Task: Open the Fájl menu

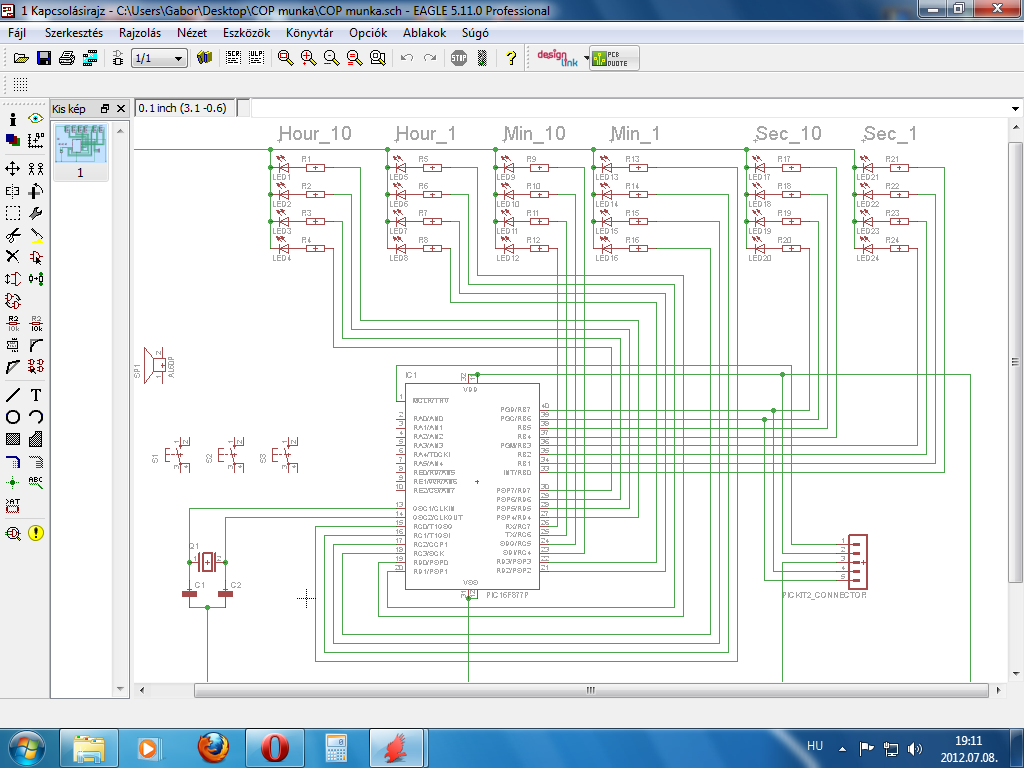Action: click(17, 33)
